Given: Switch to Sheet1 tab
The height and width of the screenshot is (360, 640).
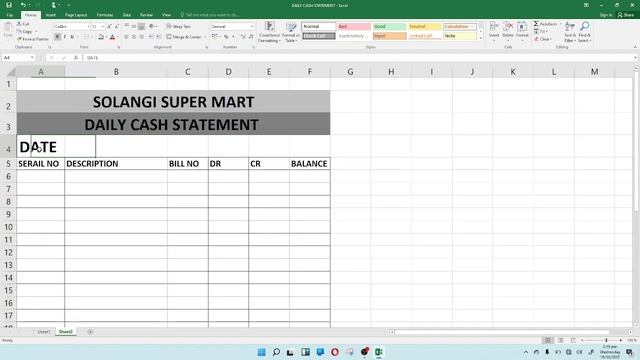Looking at the screenshot, I should coord(44,332).
